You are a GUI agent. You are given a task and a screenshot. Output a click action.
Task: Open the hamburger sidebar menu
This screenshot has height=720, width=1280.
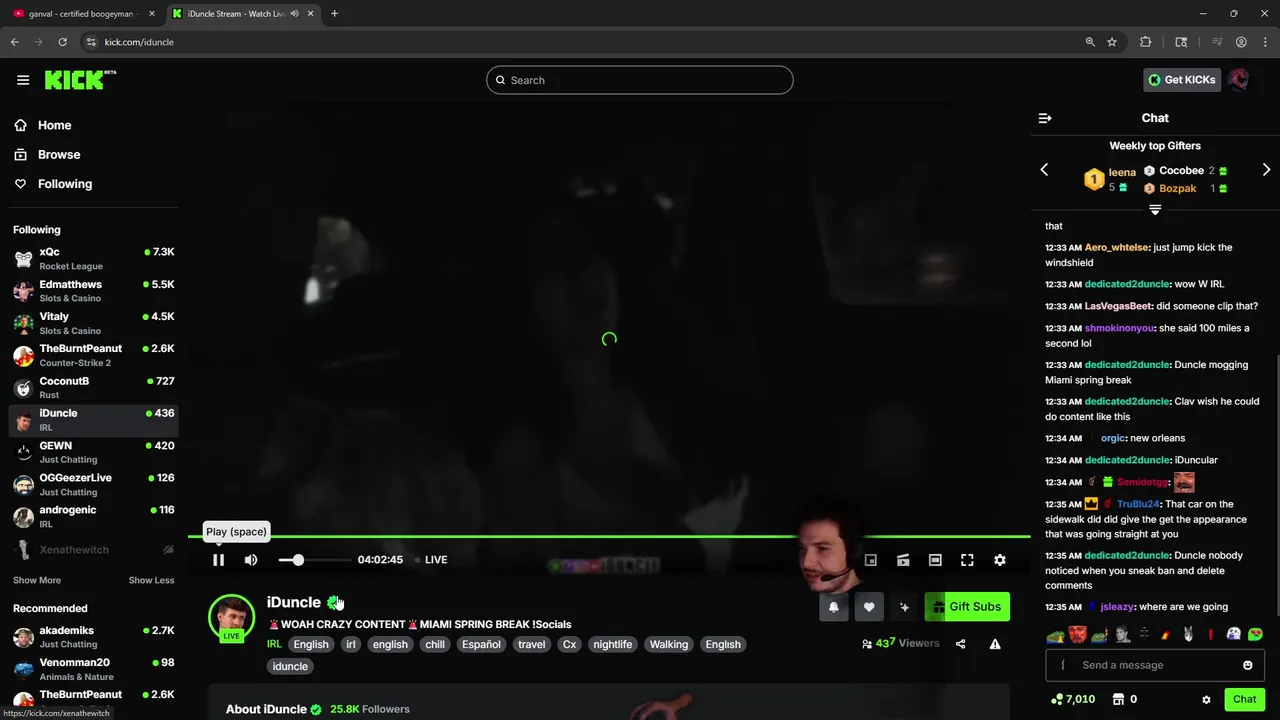[x=23, y=80]
